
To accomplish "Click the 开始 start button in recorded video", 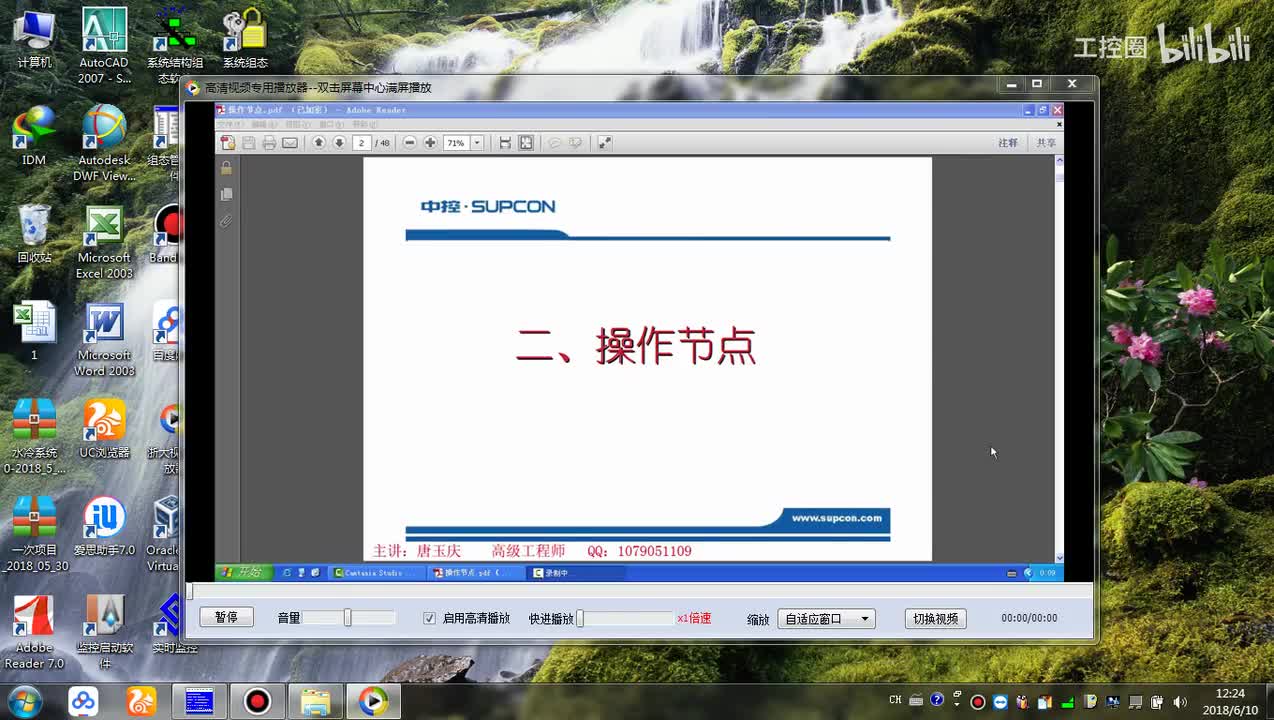I will (x=241, y=573).
